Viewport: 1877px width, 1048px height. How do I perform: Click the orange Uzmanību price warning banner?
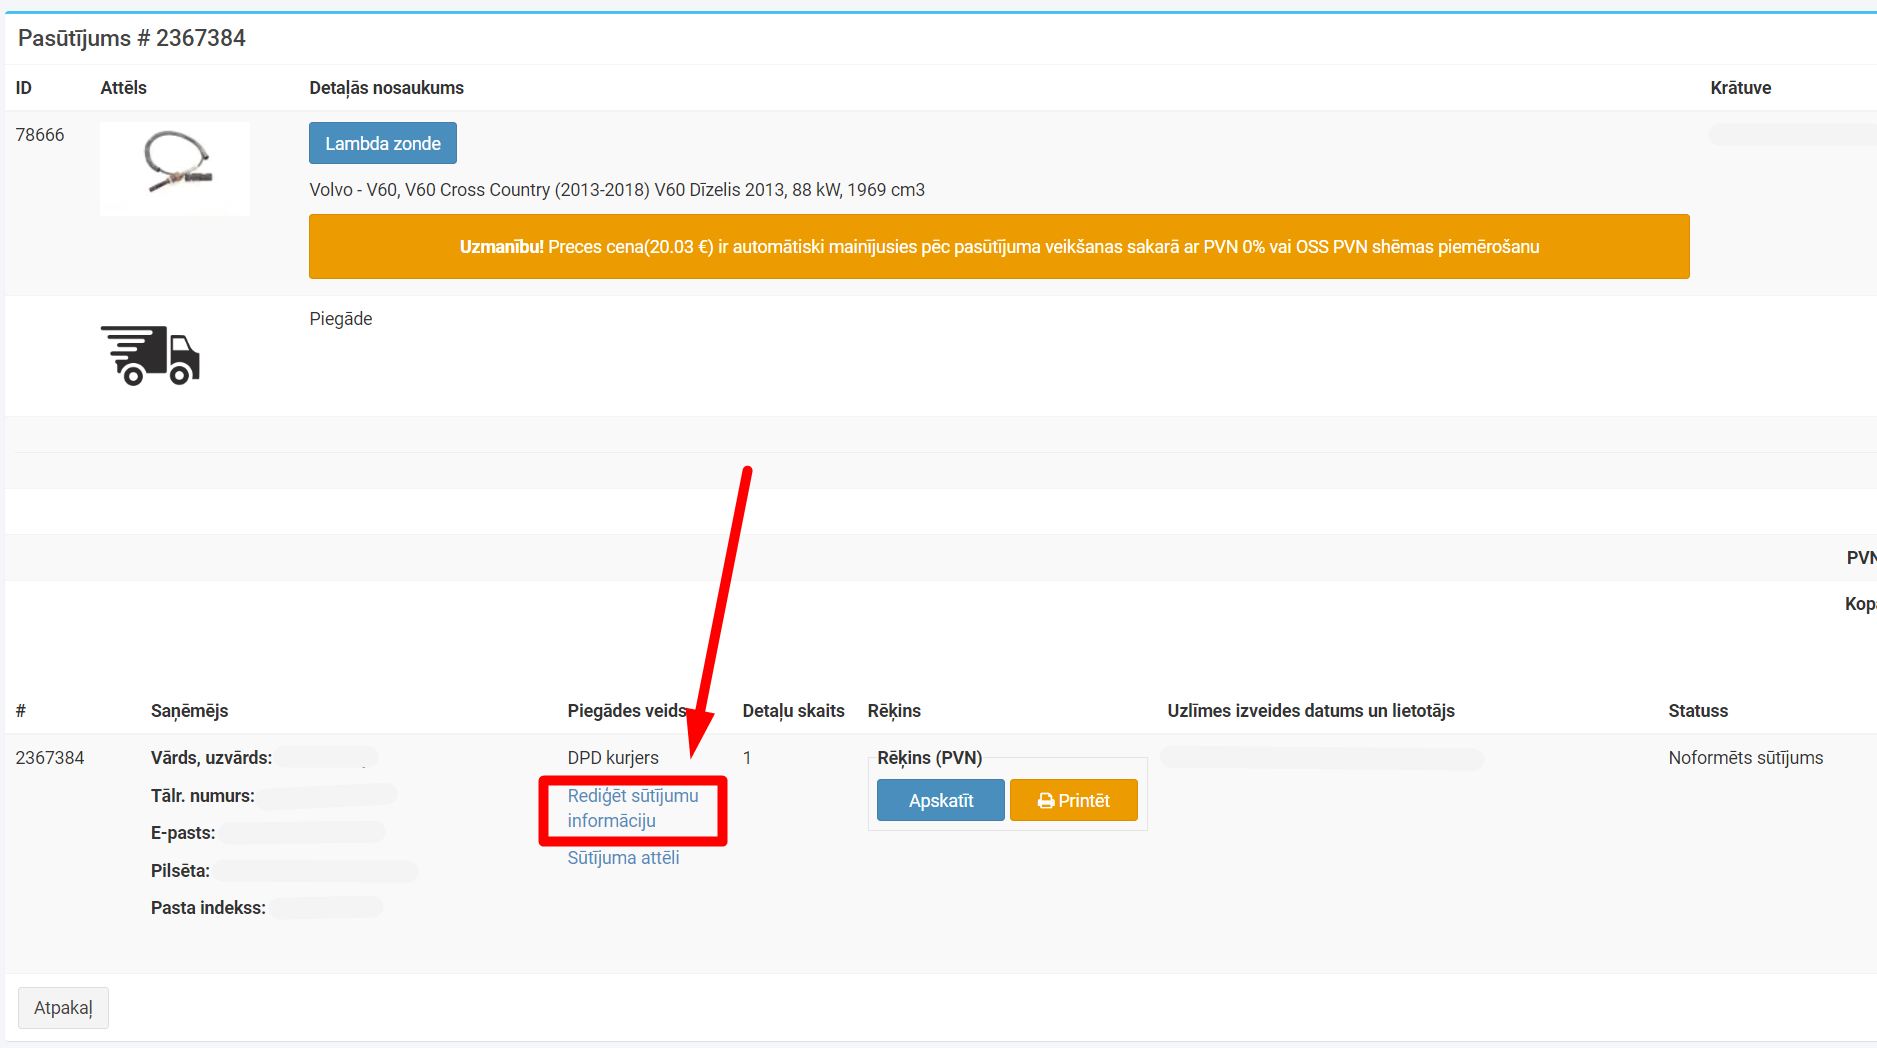998,247
